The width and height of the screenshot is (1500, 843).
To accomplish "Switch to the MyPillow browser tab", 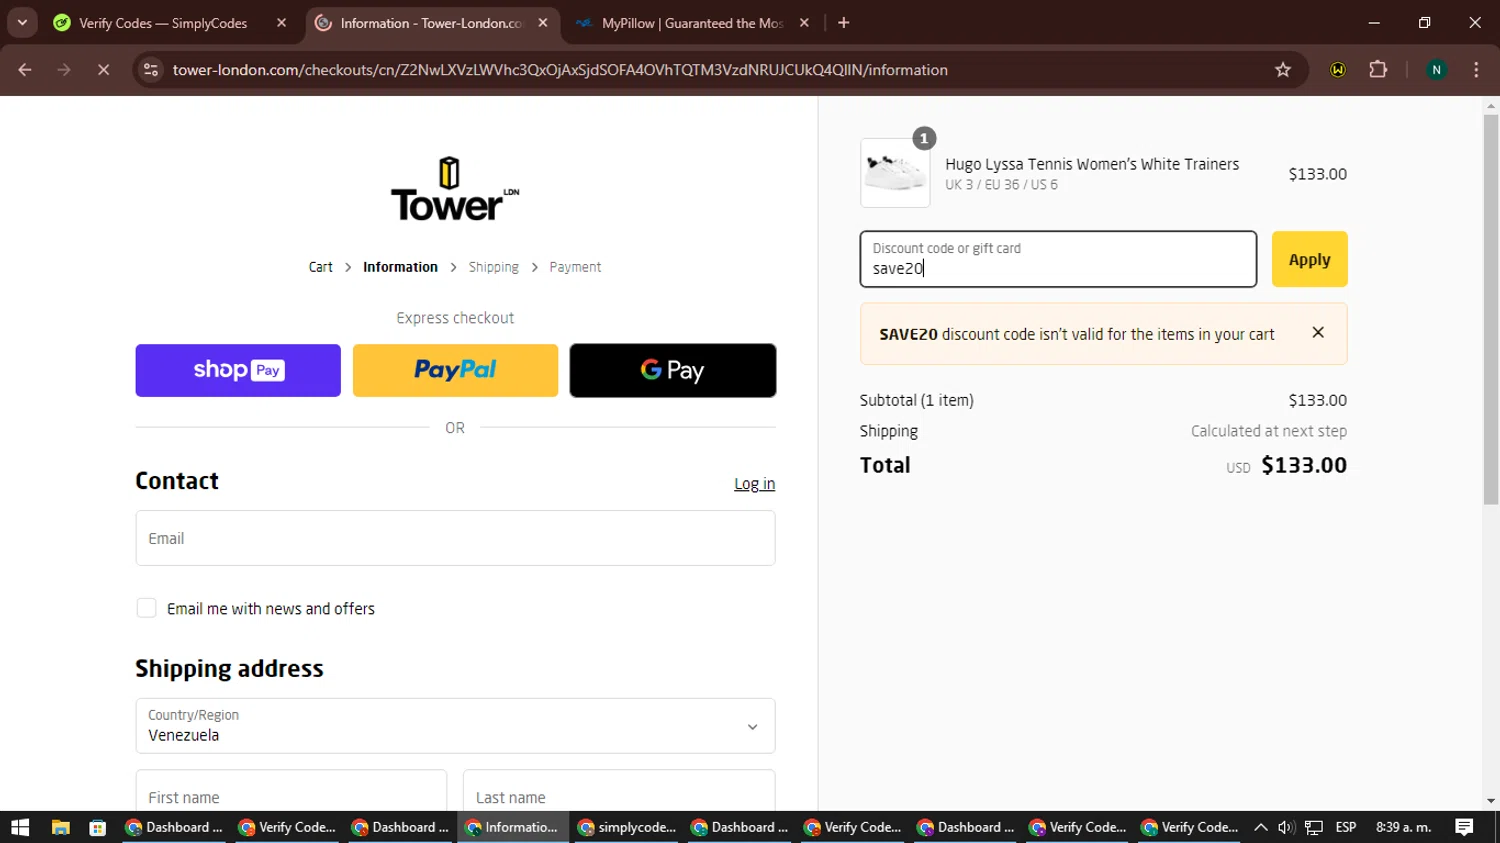I will 692,23.
